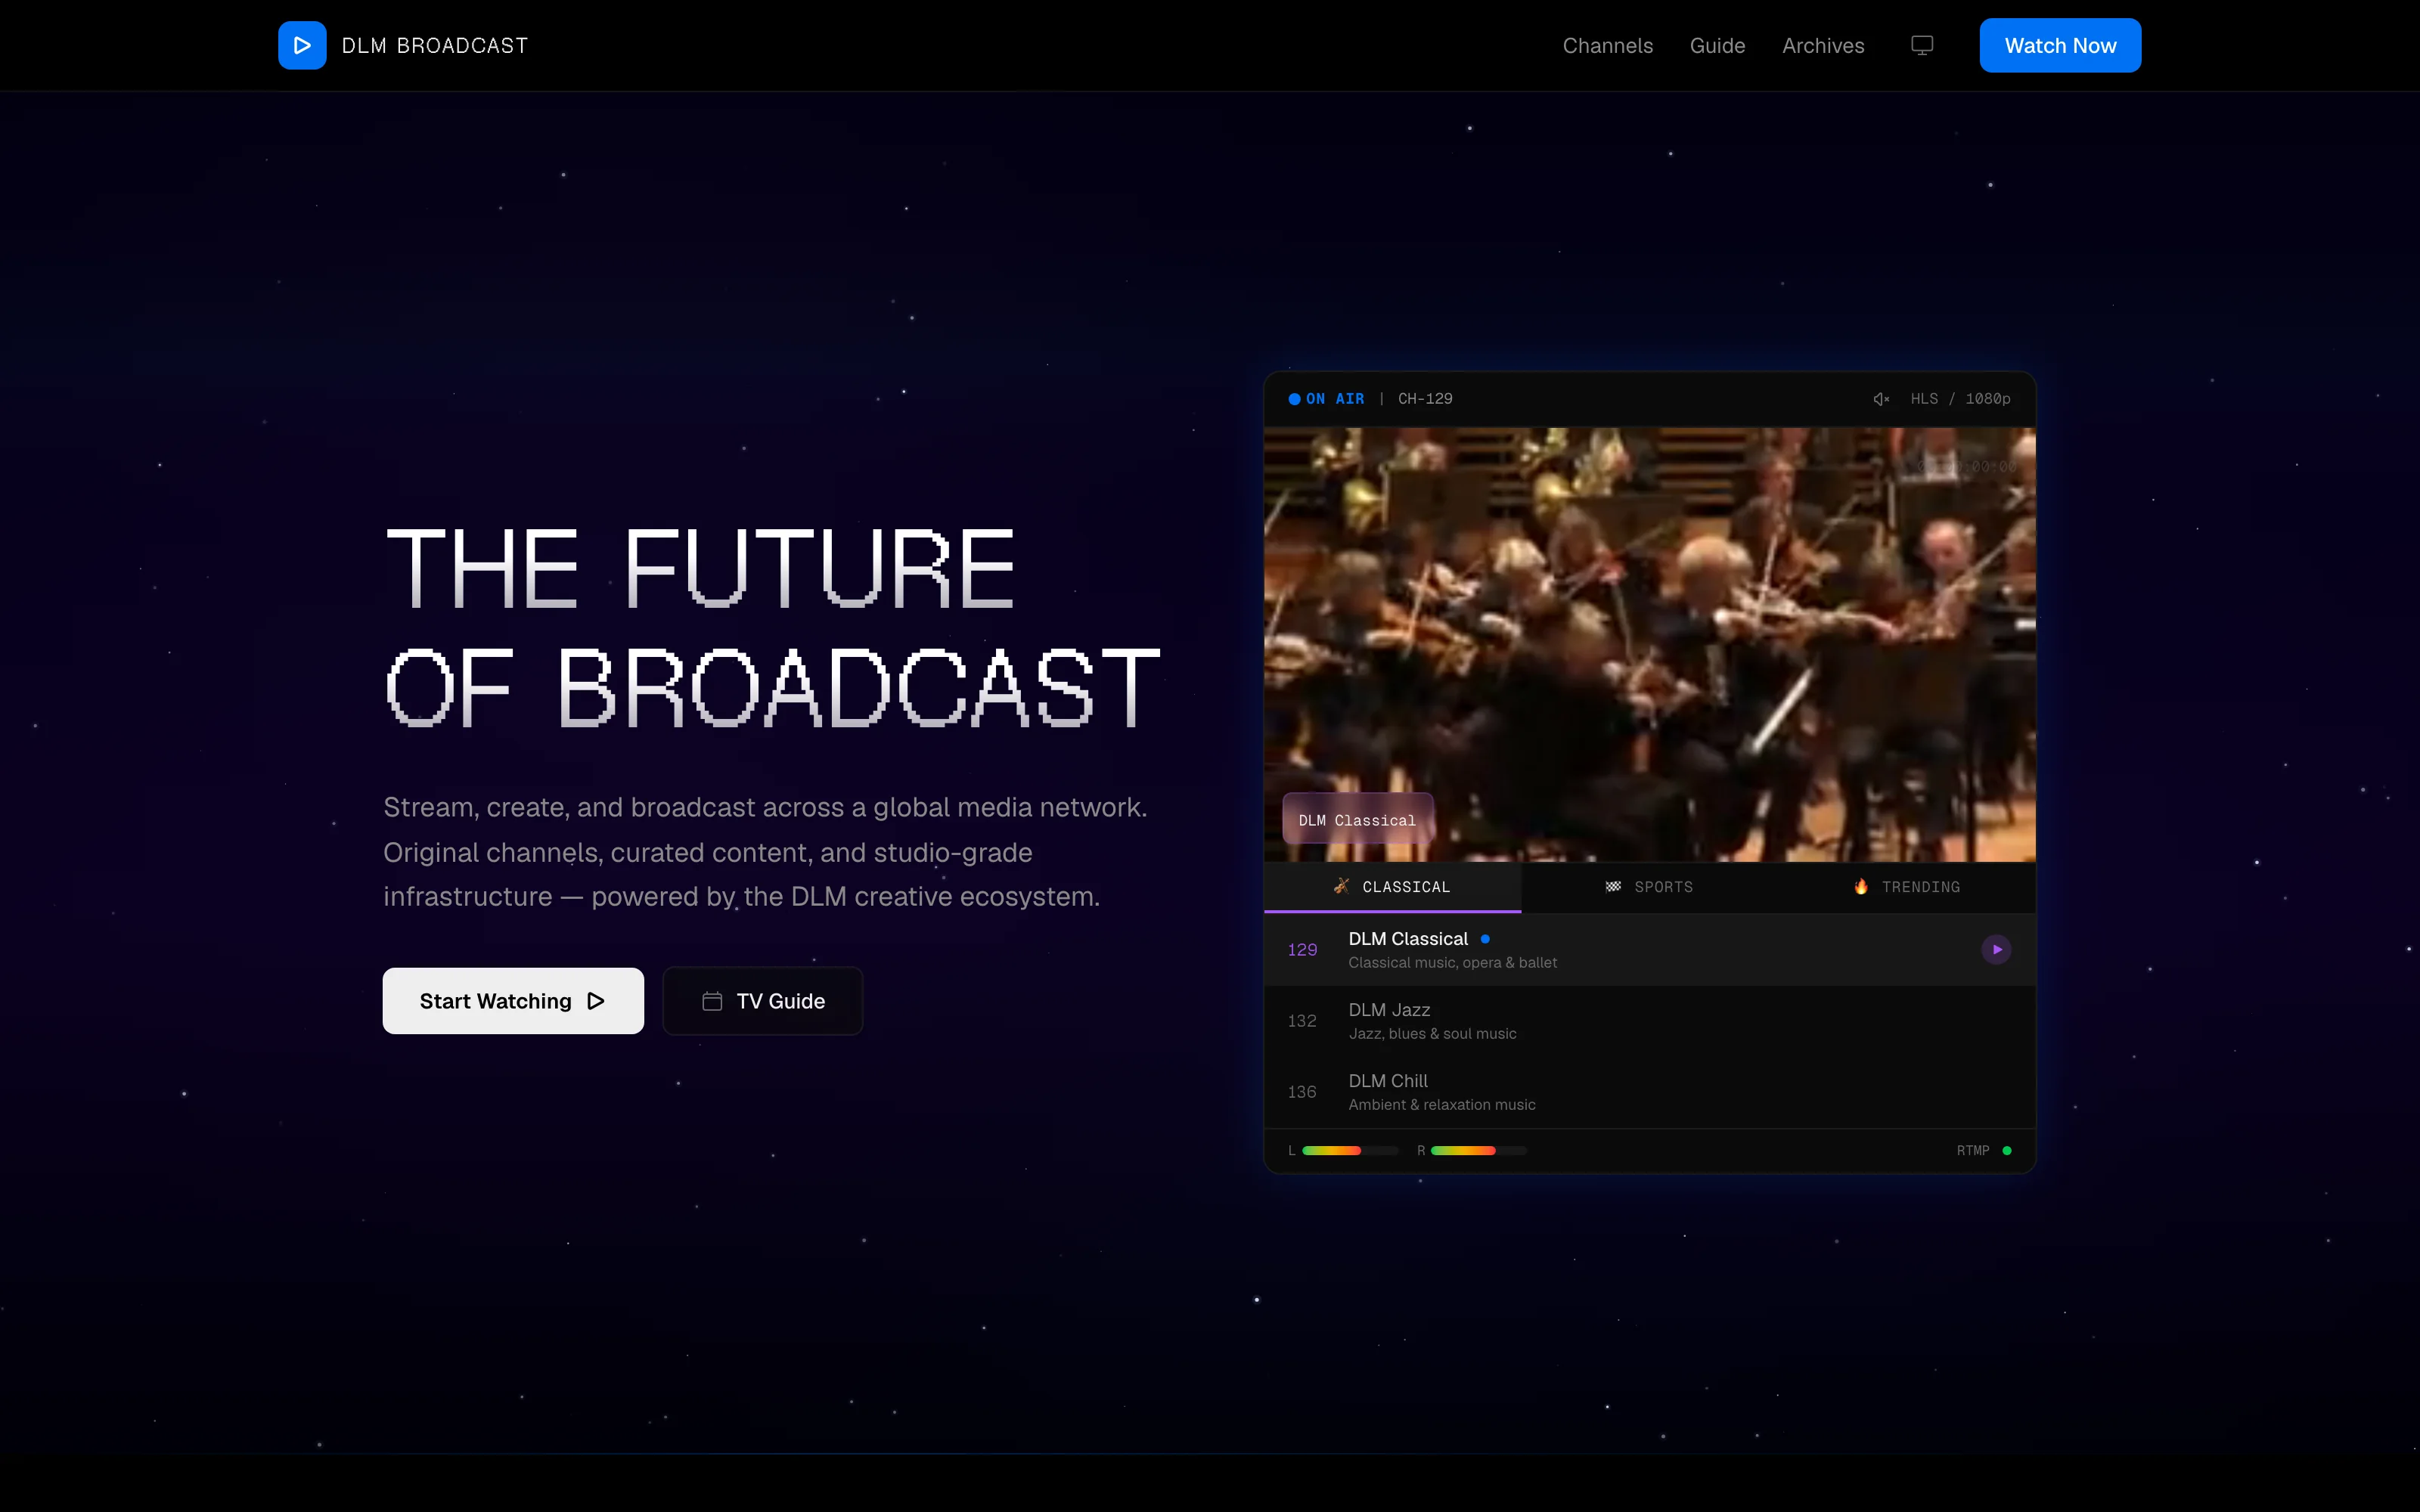Select the DLM Jazz channel row
The image size is (2420, 1512).
click(x=1649, y=1021)
